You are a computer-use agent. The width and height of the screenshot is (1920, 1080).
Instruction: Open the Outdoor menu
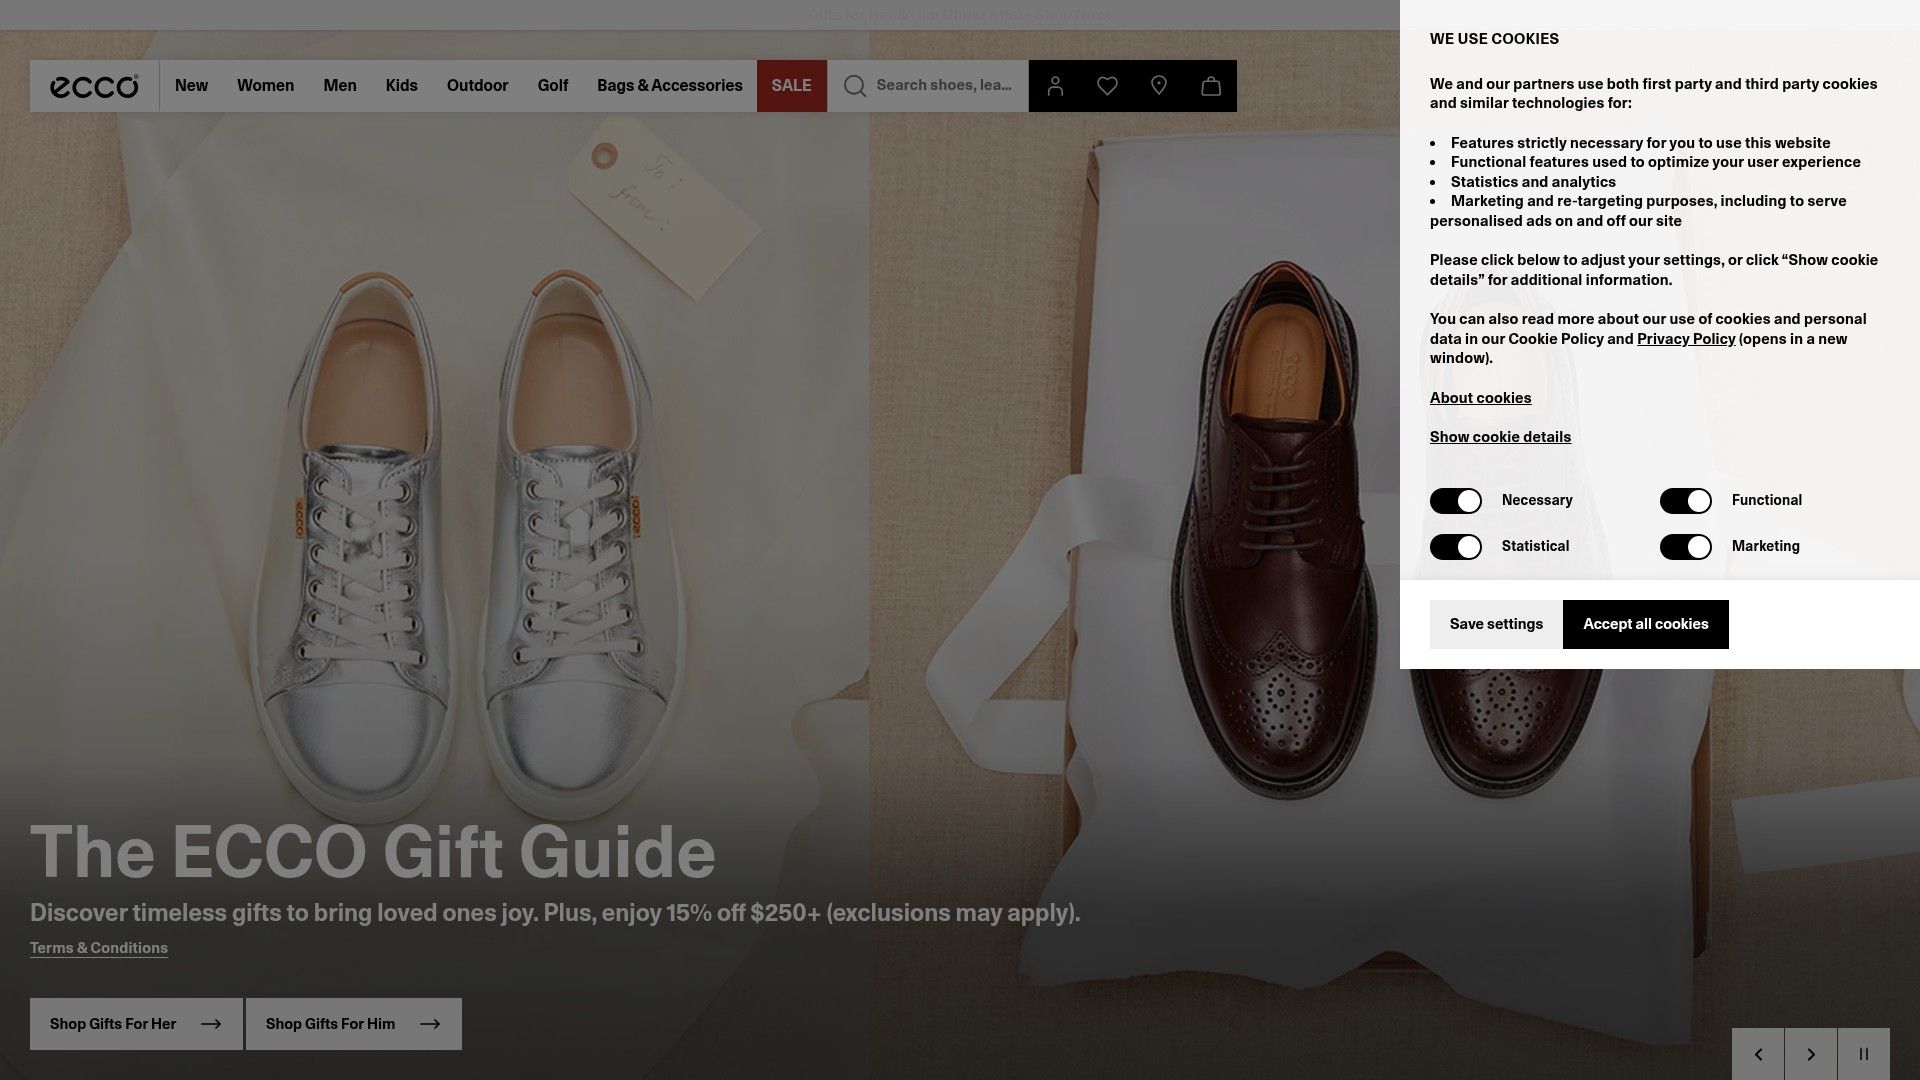click(478, 86)
